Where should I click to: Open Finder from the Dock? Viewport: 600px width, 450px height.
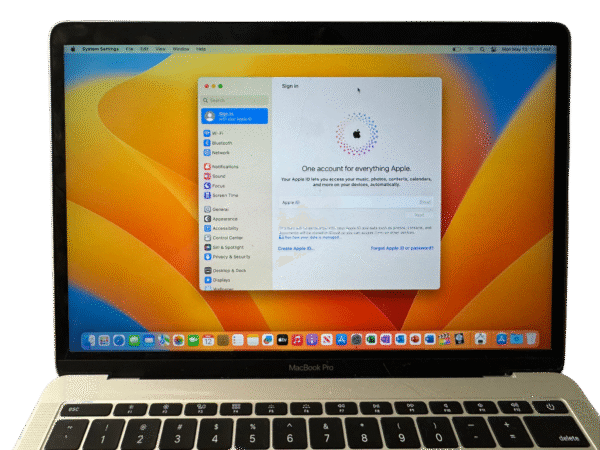coord(89,340)
